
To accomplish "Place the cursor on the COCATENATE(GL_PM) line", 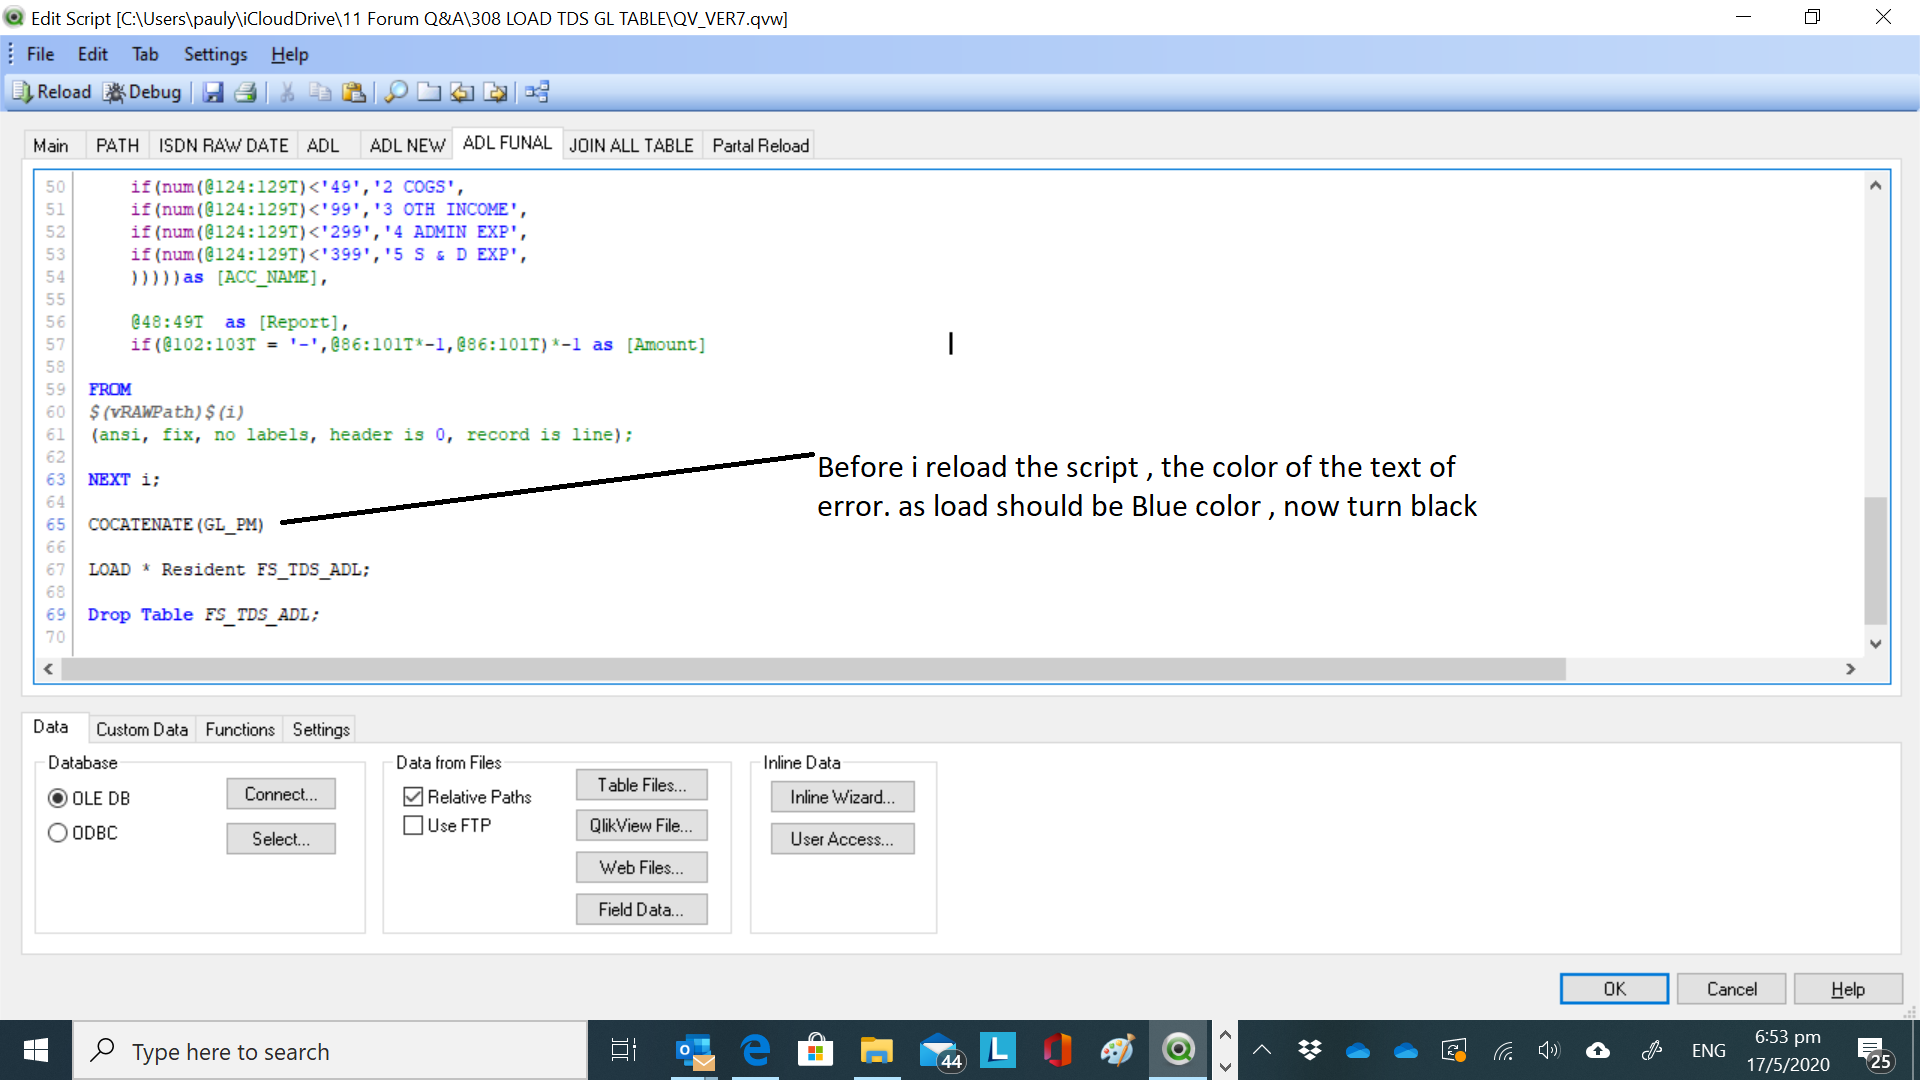I will [x=176, y=525].
